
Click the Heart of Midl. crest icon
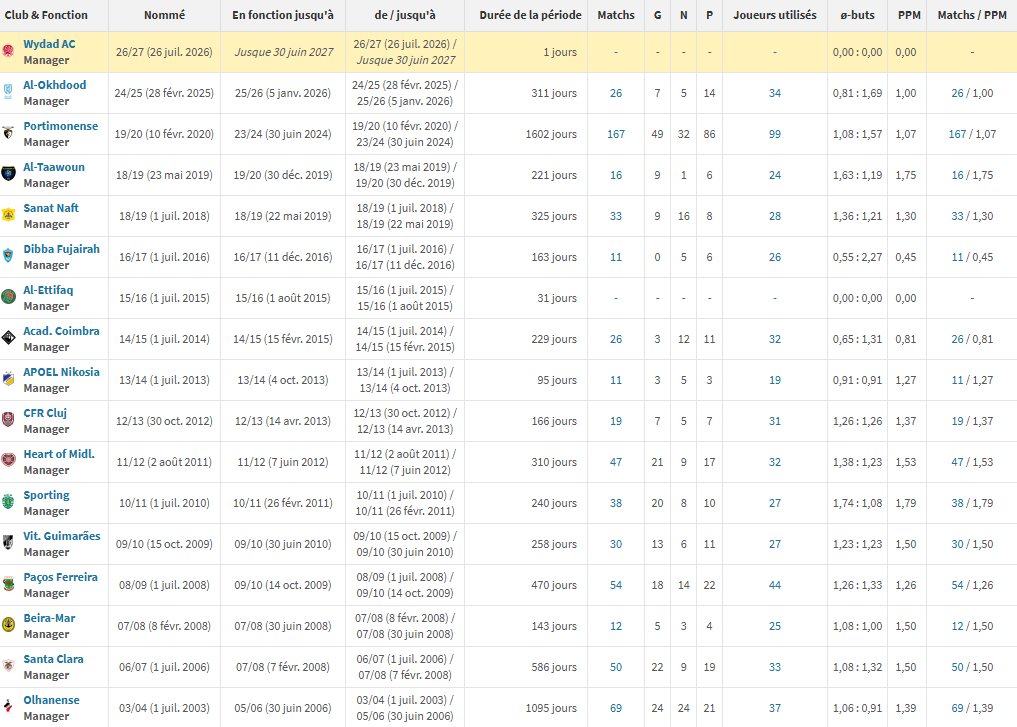coord(8,460)
